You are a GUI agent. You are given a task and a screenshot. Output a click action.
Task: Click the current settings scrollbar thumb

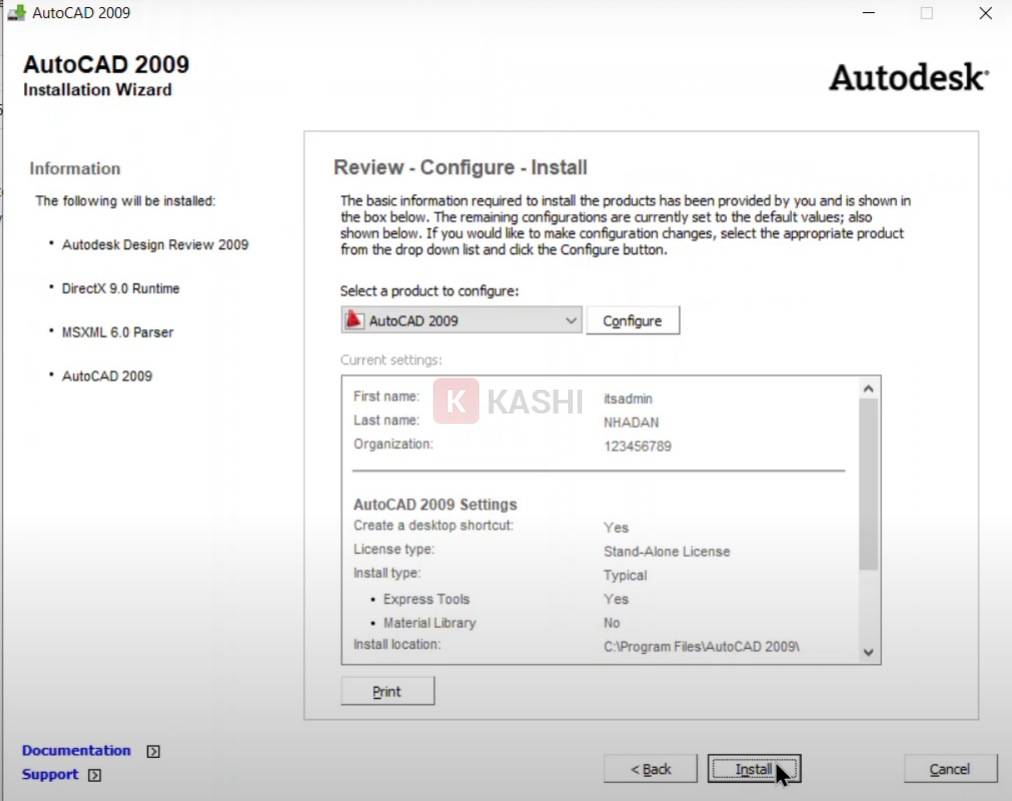[x=868, y=480]
